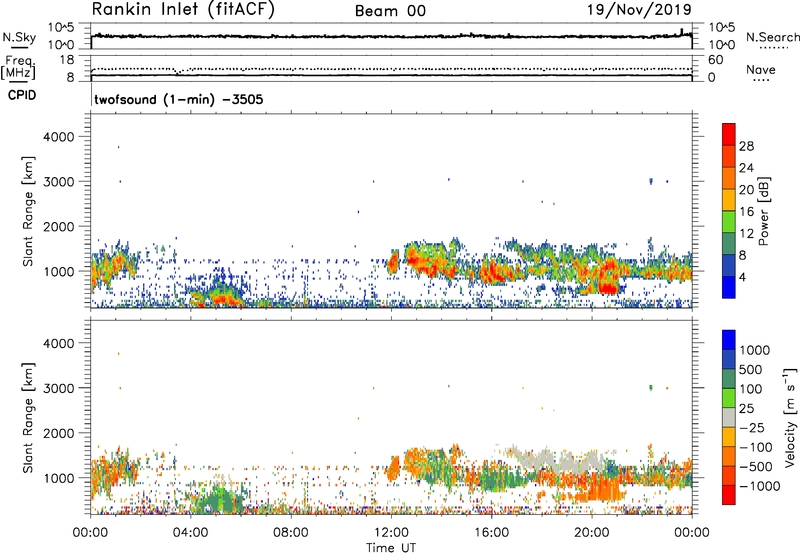Image resolution: width=800 pixels, height=554 pixels.
Task: Click the 'Power [dB]' color bar label
Action: (763, 211)
